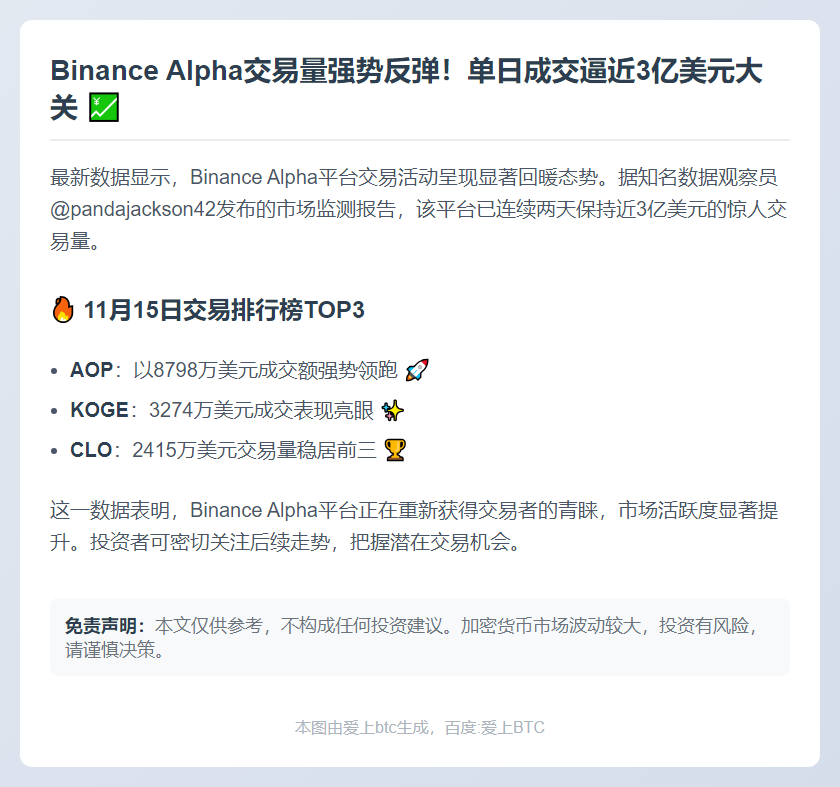Click the bullet dot before KOGE
This screenshot has height=787, width=840.
[54, 411]
